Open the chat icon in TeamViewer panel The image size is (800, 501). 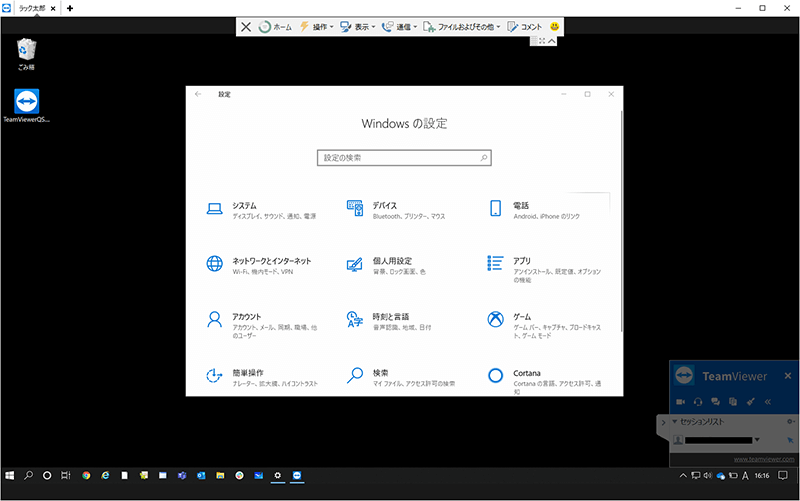point(715,402)
